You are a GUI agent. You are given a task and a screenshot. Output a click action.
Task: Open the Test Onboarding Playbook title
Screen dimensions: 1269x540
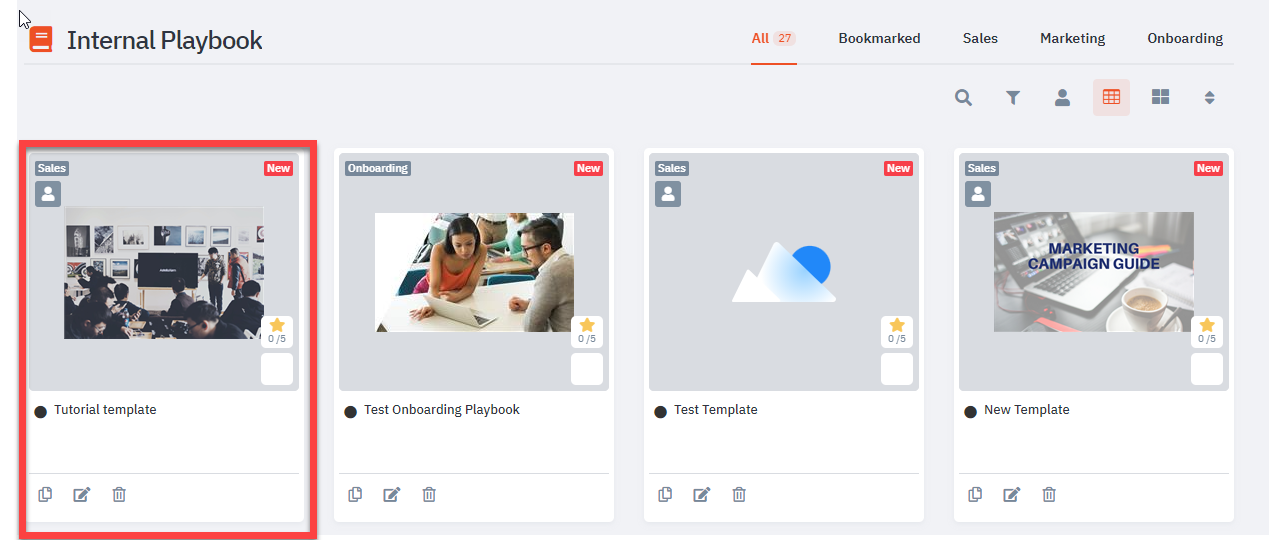pos(442,410)
